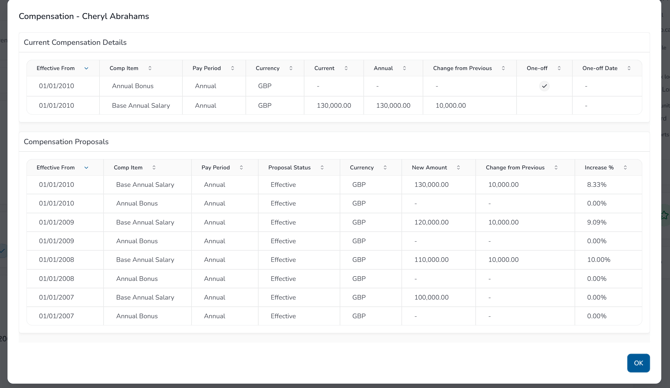Select 01/01/2009 Base Annual Salary proposal date
This screenshot has height=388, width=670.
56,223
